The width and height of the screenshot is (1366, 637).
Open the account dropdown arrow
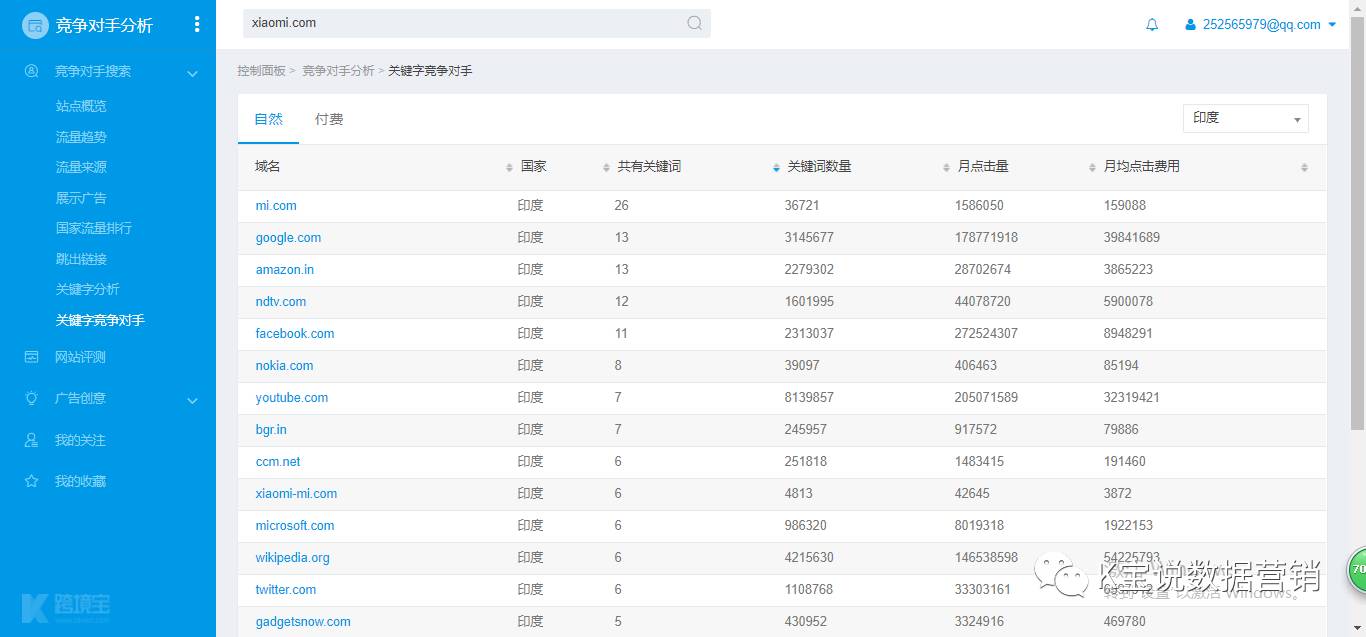[1333, 25]
